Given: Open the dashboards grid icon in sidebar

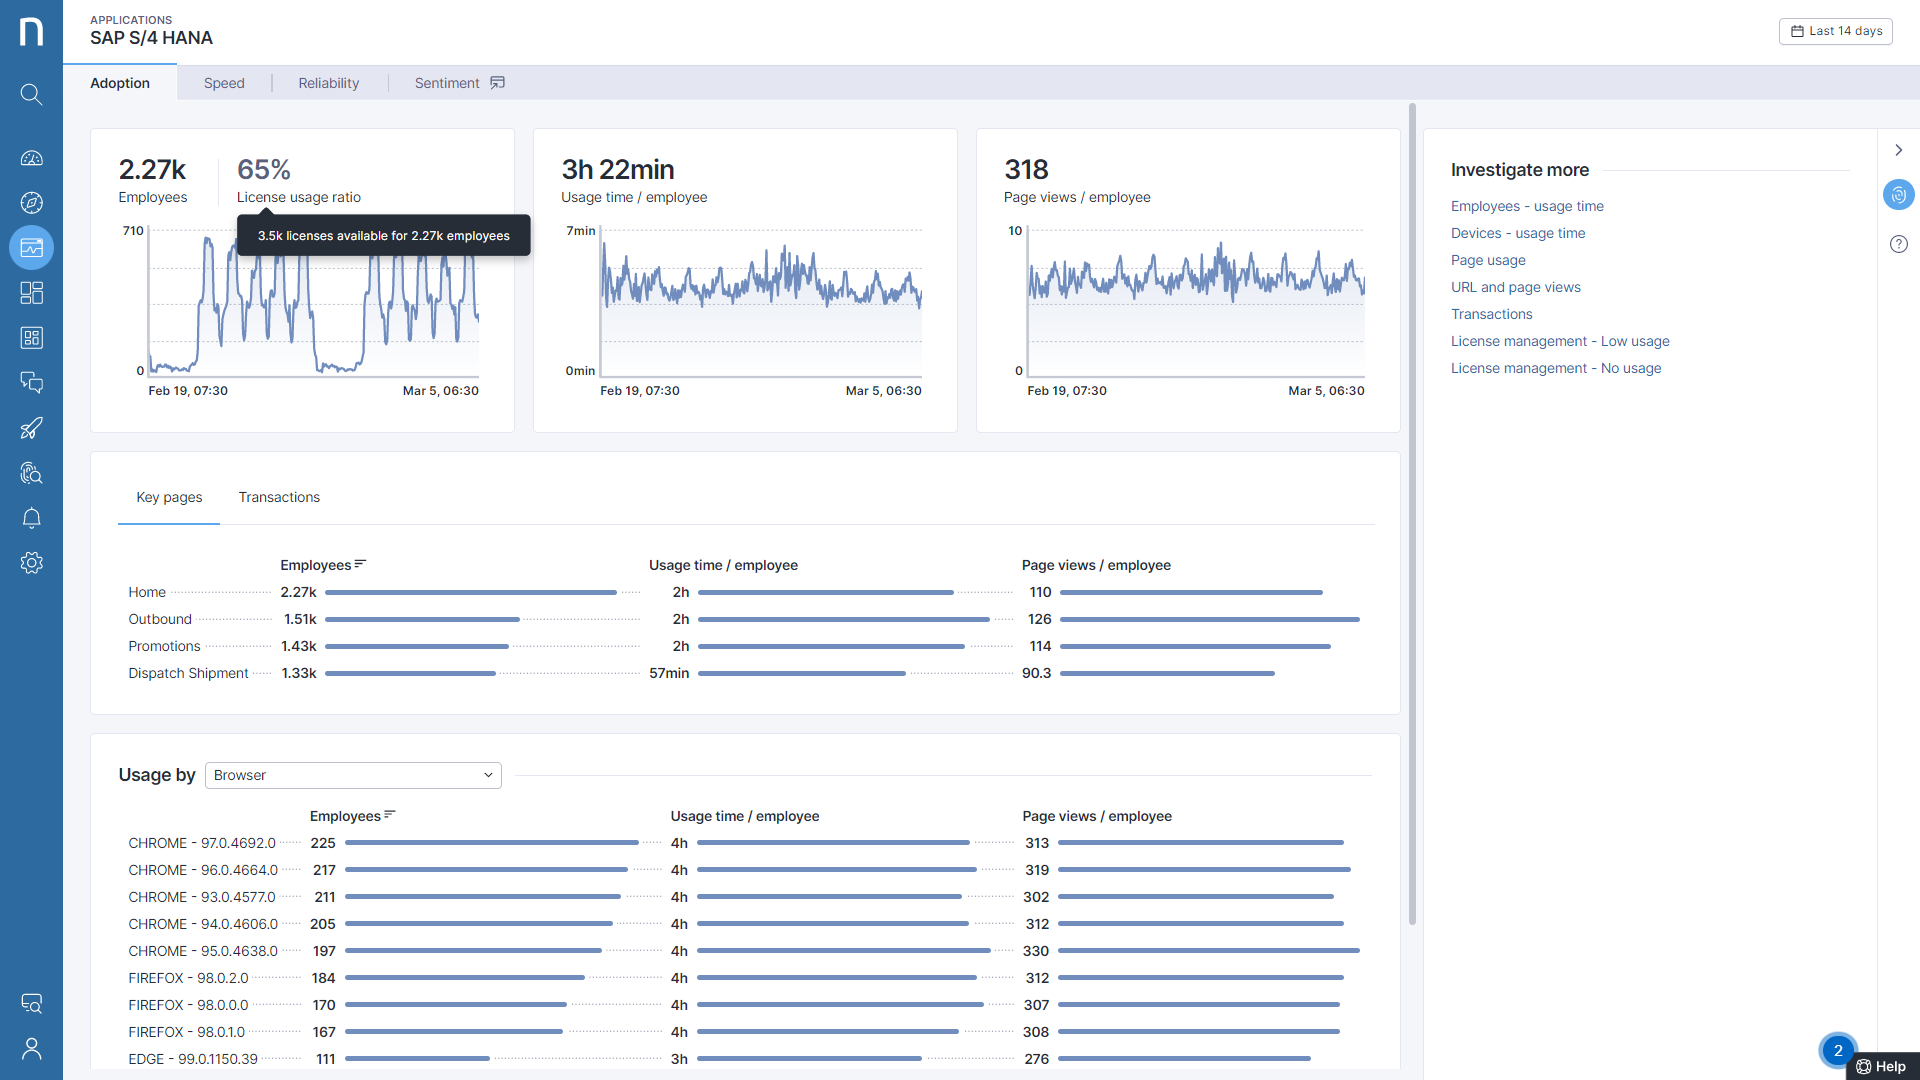Looking at the screenshot, I should pos(31,293).
